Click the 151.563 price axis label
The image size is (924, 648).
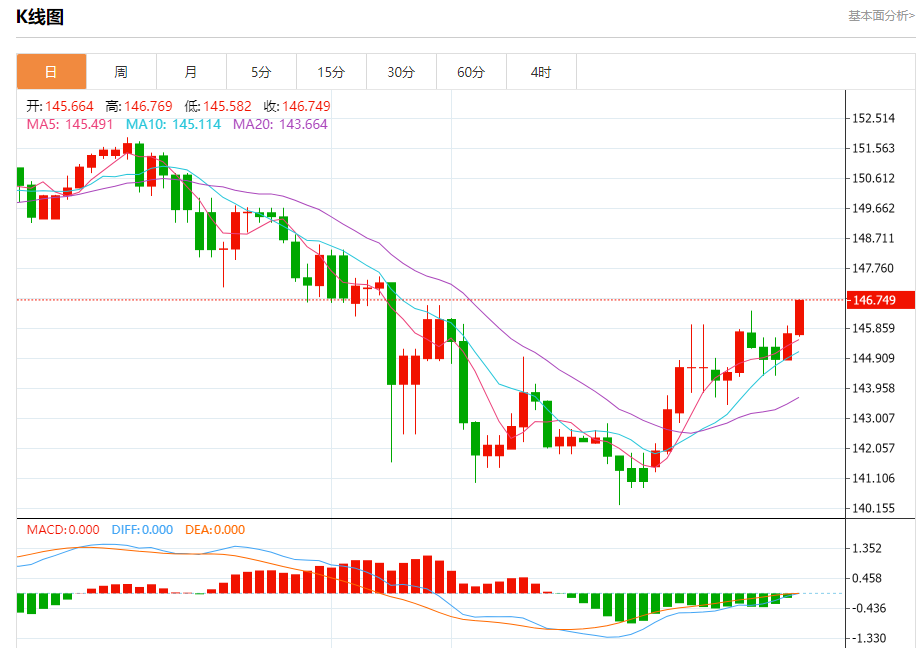pos(873,148)
